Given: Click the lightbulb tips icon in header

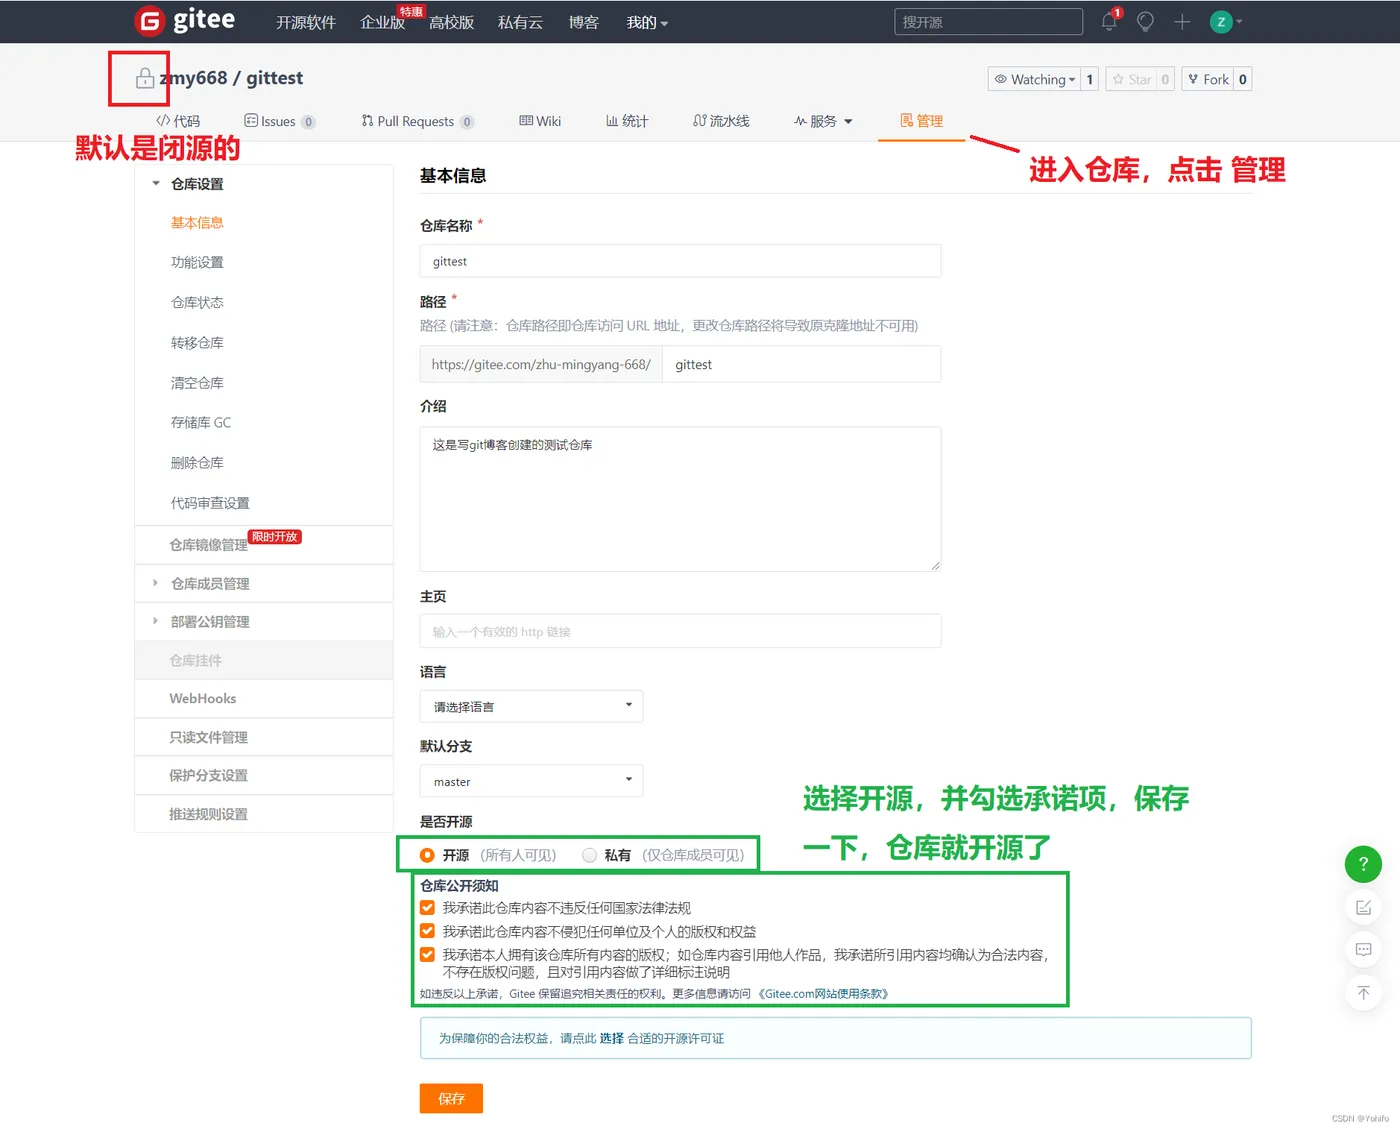Looking at the screenshot, I should (1145, 22).
